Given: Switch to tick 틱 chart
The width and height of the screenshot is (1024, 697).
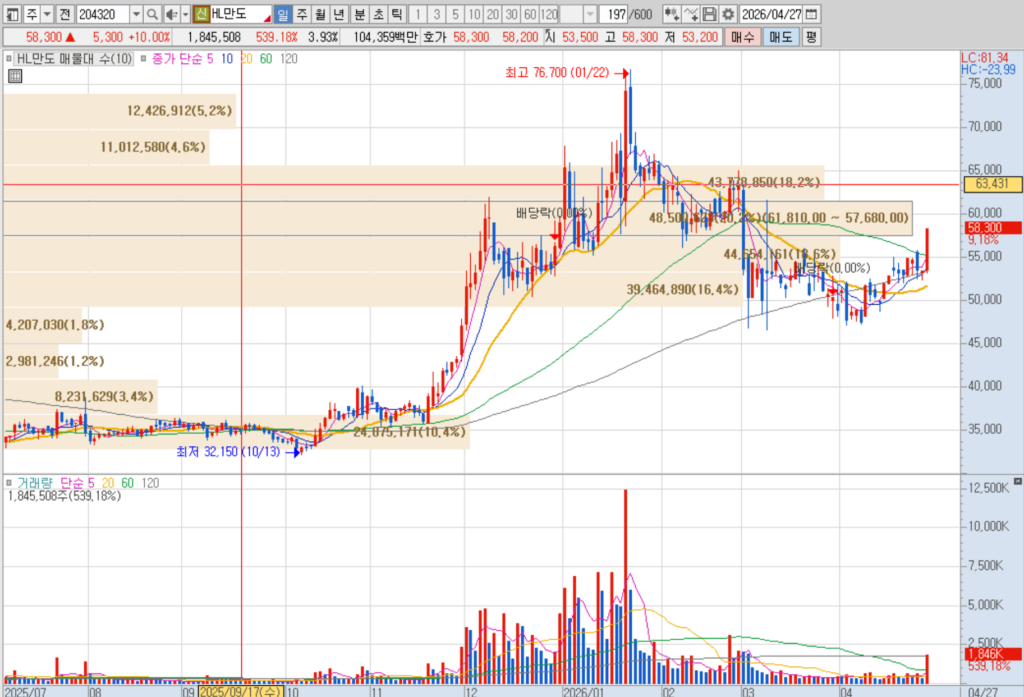Looking at the screenshot, I should pos(396,14).
